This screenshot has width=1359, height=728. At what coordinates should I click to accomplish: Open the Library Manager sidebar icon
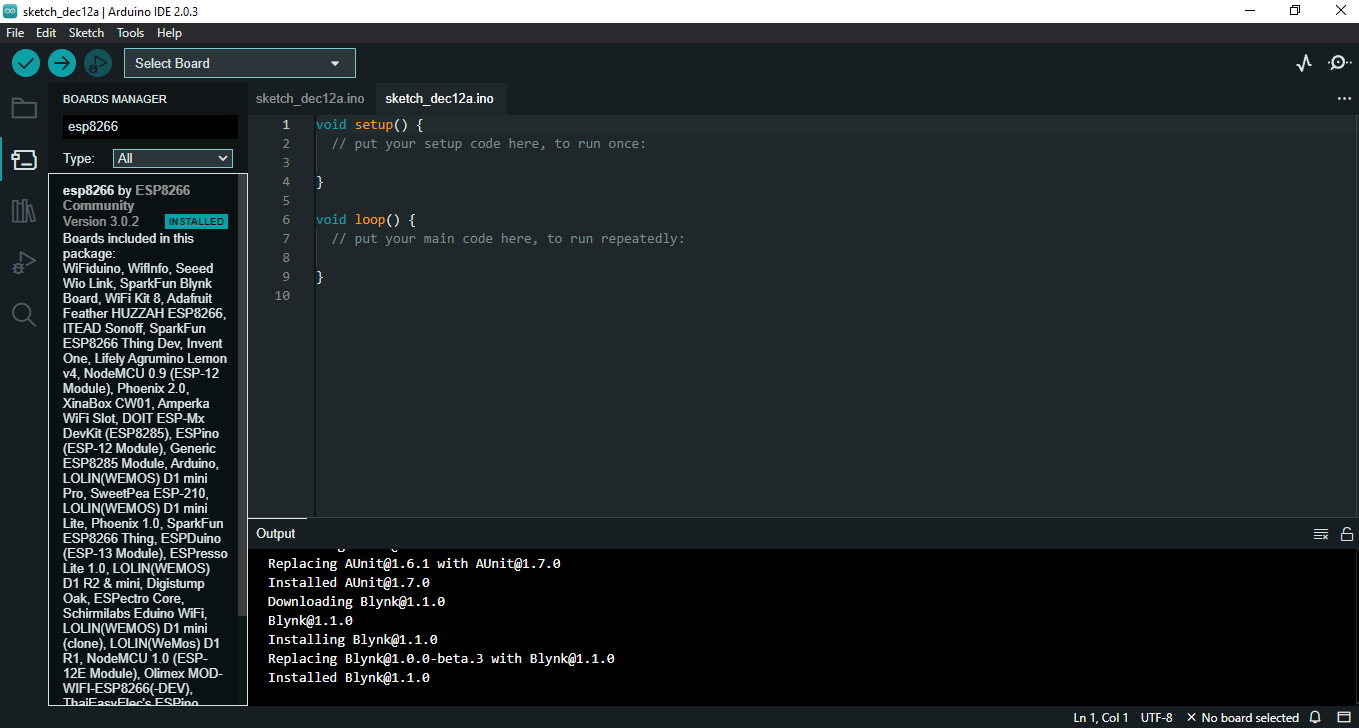pyautogui.click(x=24, y=211)
